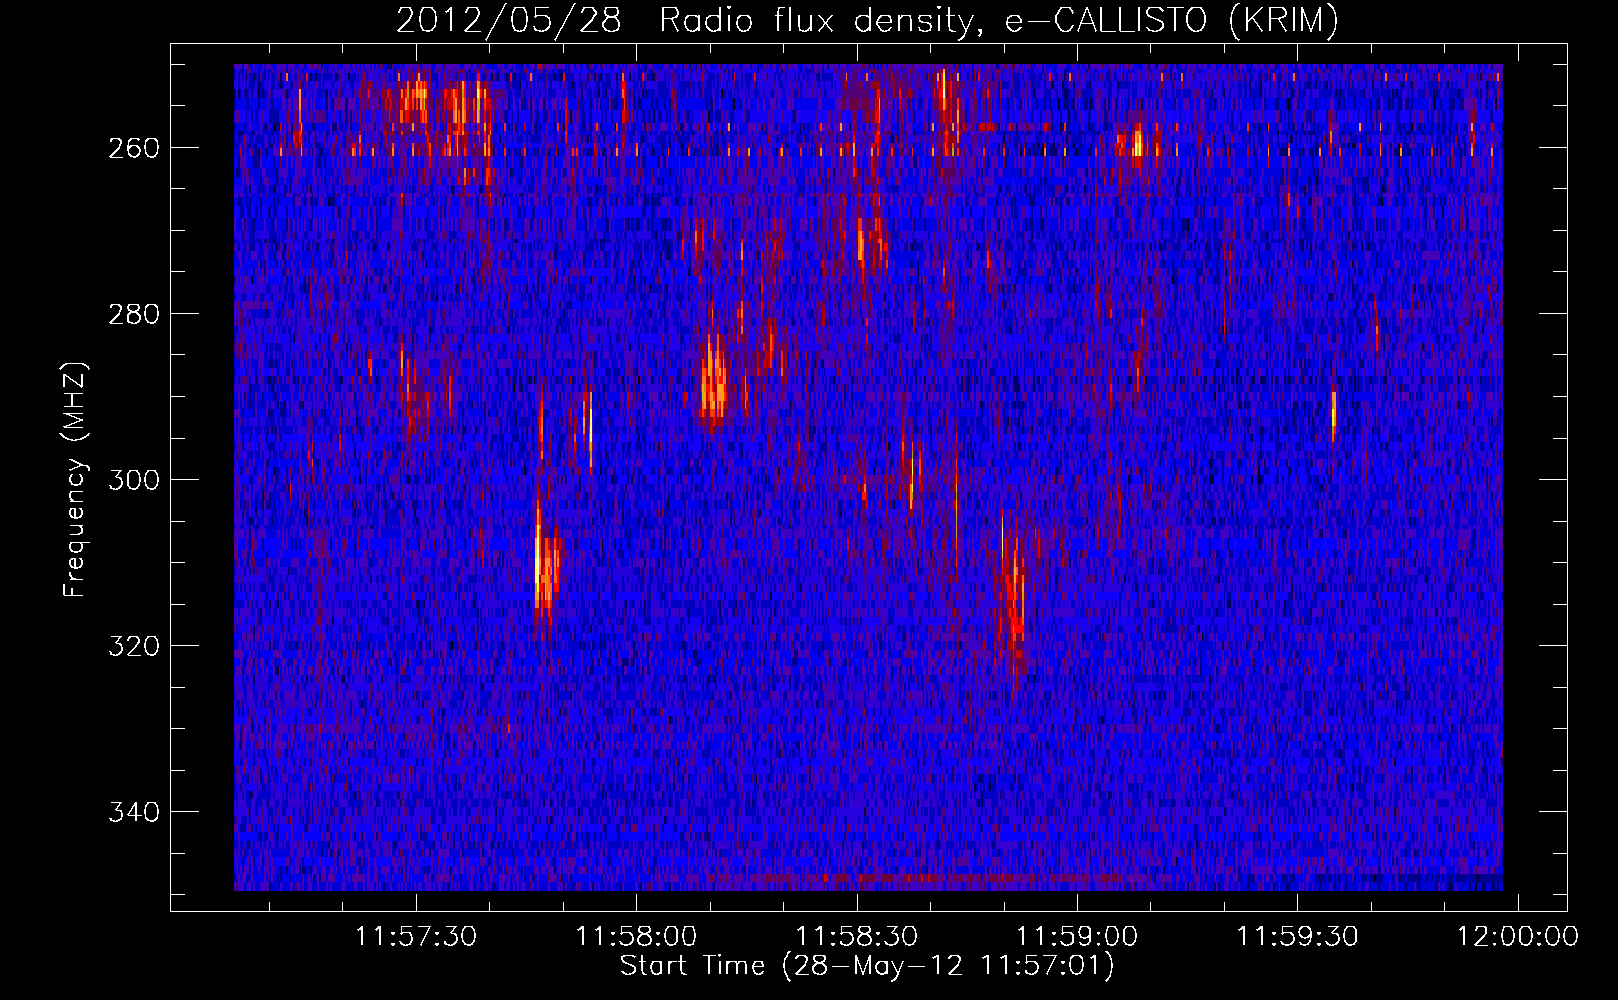Click the Frequency (MHZ) axis label
The image size is (1618, 1000).
[75, 479]
